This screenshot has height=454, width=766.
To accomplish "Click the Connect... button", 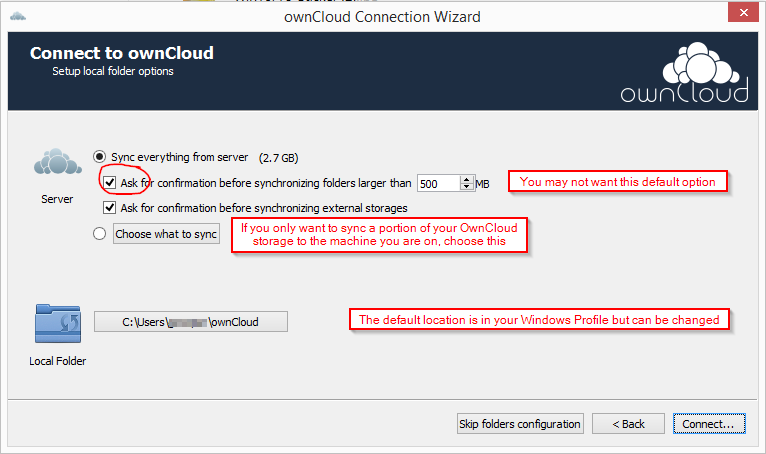I will 709,424.
